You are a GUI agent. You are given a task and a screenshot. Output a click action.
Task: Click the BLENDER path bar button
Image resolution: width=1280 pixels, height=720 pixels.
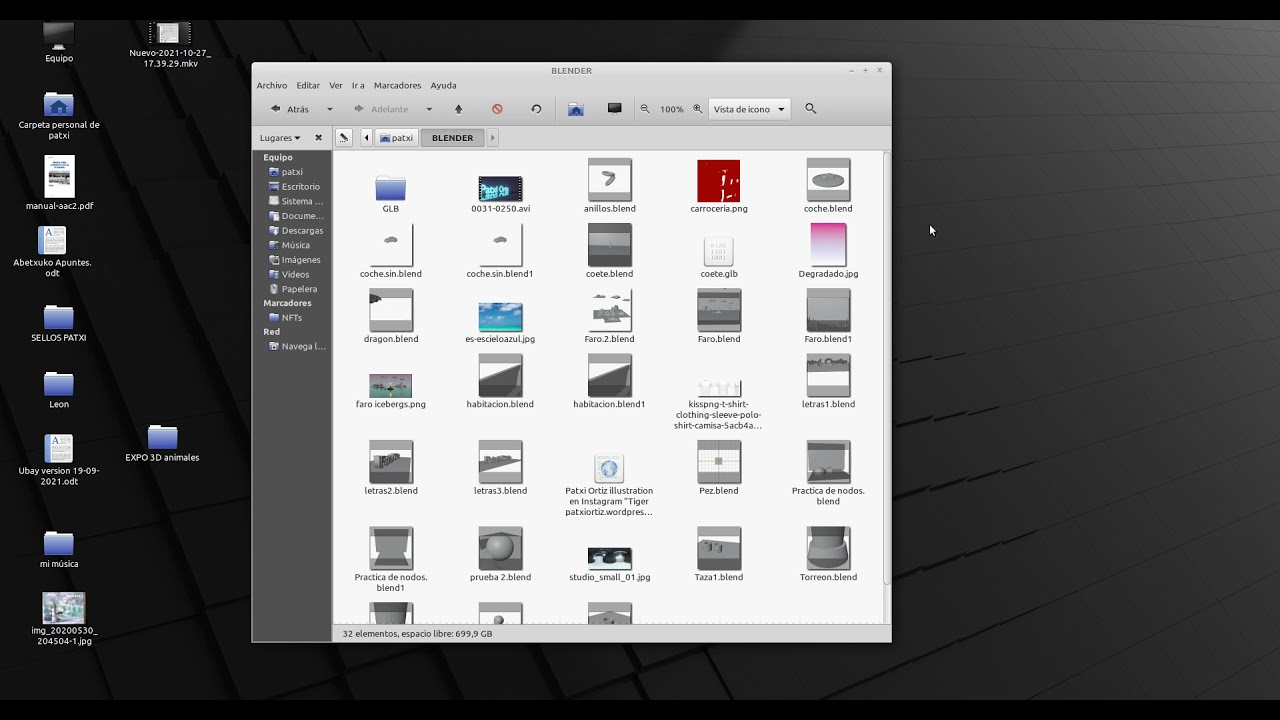pyautogui.click(x=453, y=138)
